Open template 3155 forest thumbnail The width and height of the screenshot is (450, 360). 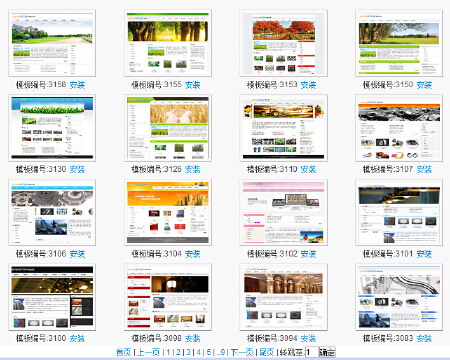[x=168, y=43]
